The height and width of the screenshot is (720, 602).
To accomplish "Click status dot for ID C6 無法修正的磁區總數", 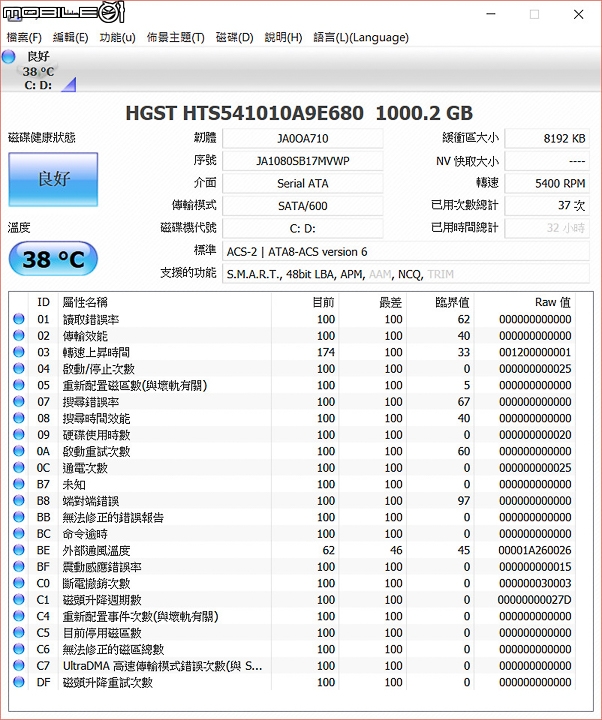I will (19, 649).
